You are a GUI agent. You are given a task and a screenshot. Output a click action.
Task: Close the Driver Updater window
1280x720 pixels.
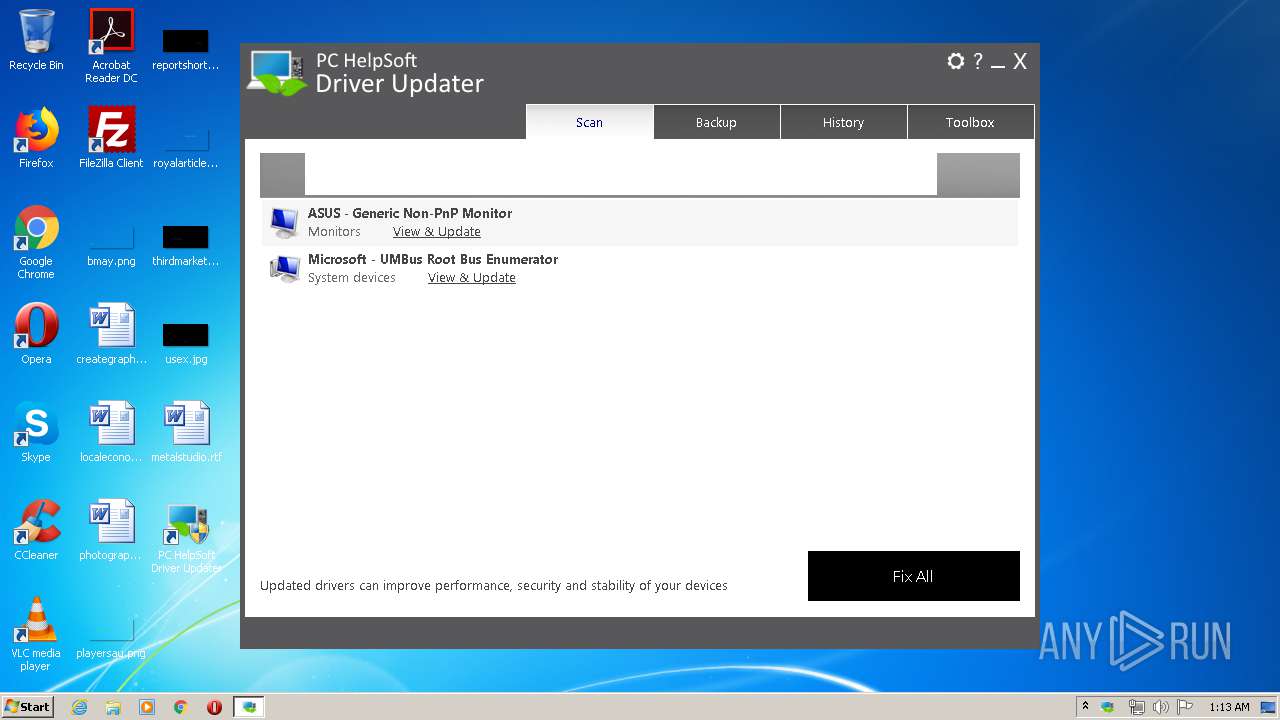[1020, 61]
